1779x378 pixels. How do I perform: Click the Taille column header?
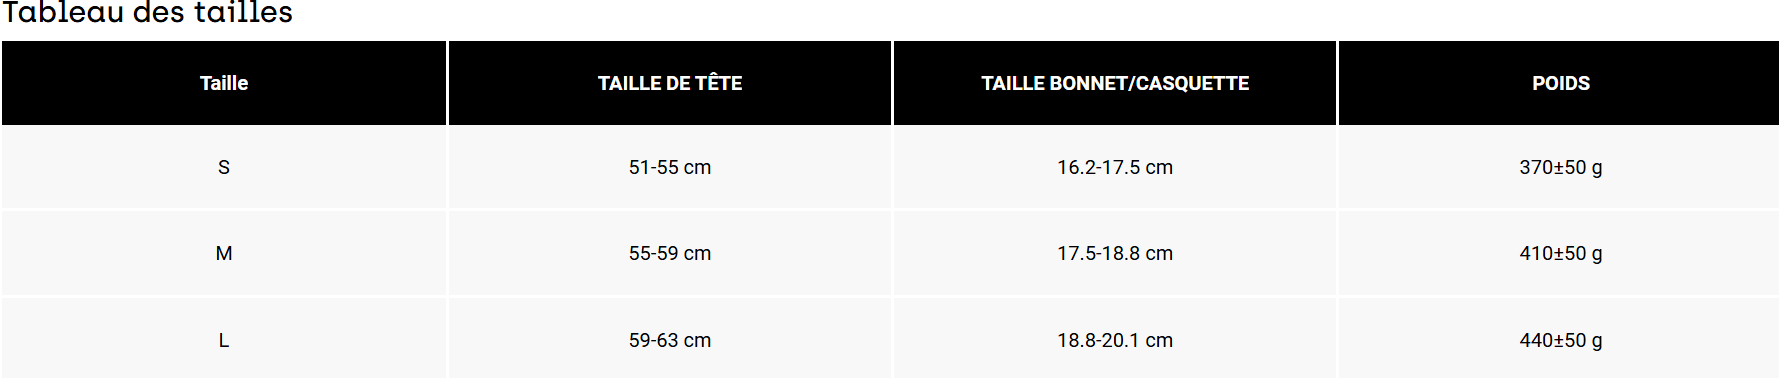(224, 83)
